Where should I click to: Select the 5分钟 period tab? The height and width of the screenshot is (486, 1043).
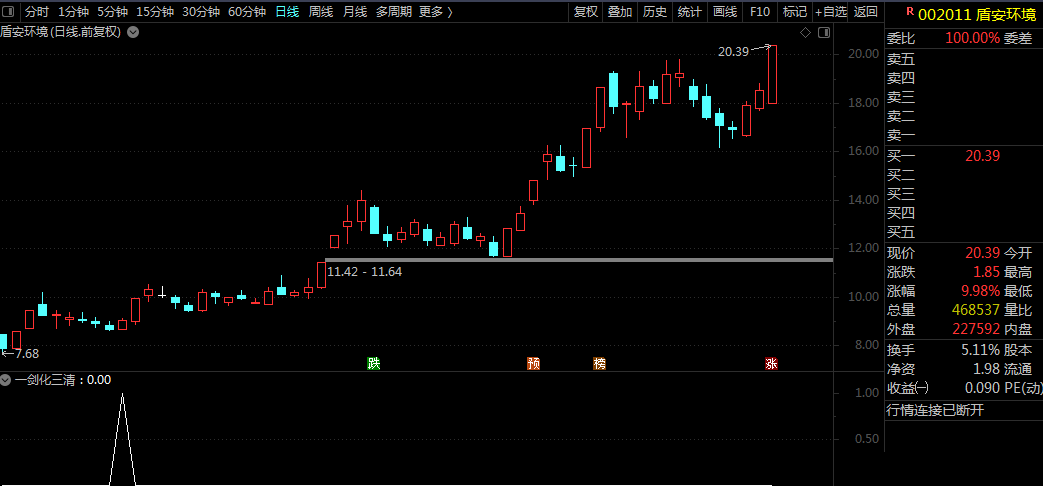point(112,11)
